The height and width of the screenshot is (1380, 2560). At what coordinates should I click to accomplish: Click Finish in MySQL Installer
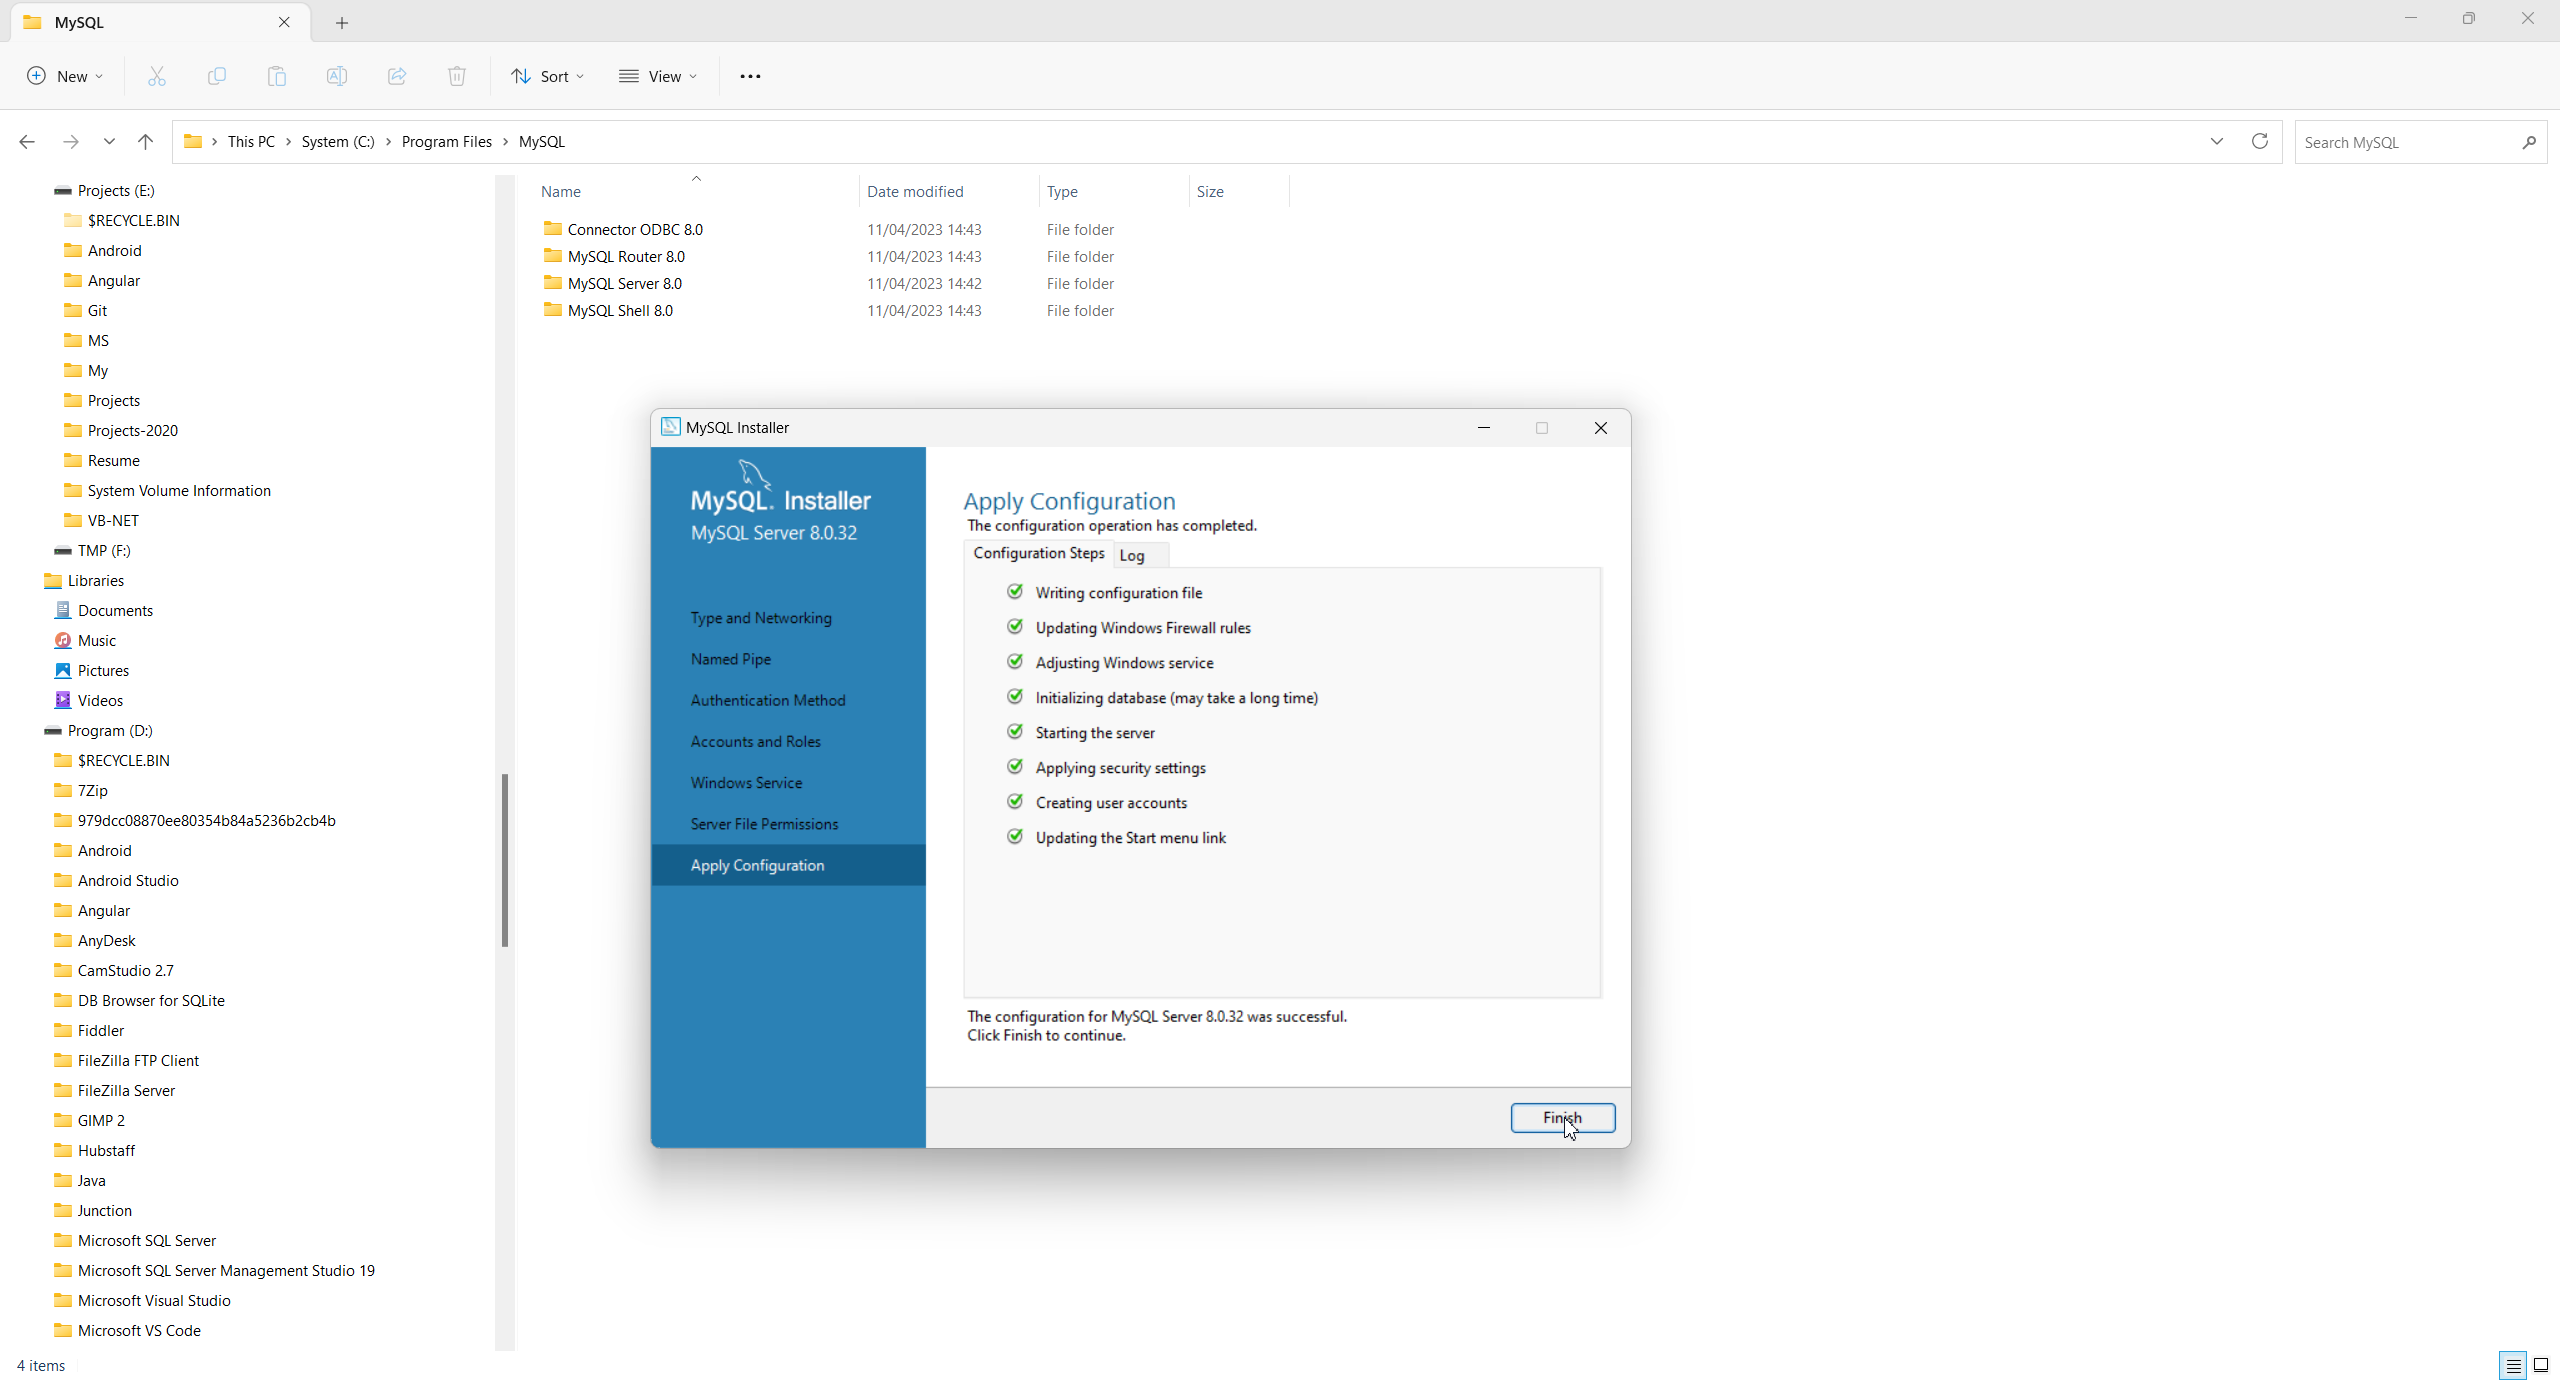point(1562,1117)
